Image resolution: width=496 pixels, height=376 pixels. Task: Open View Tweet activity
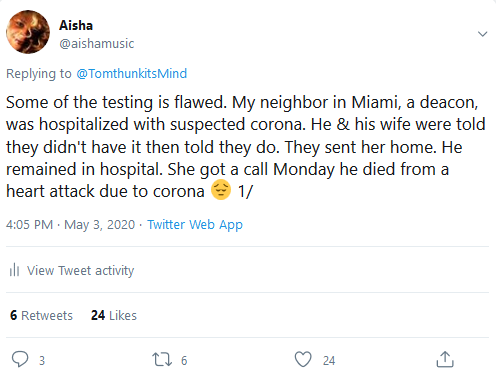80,270
